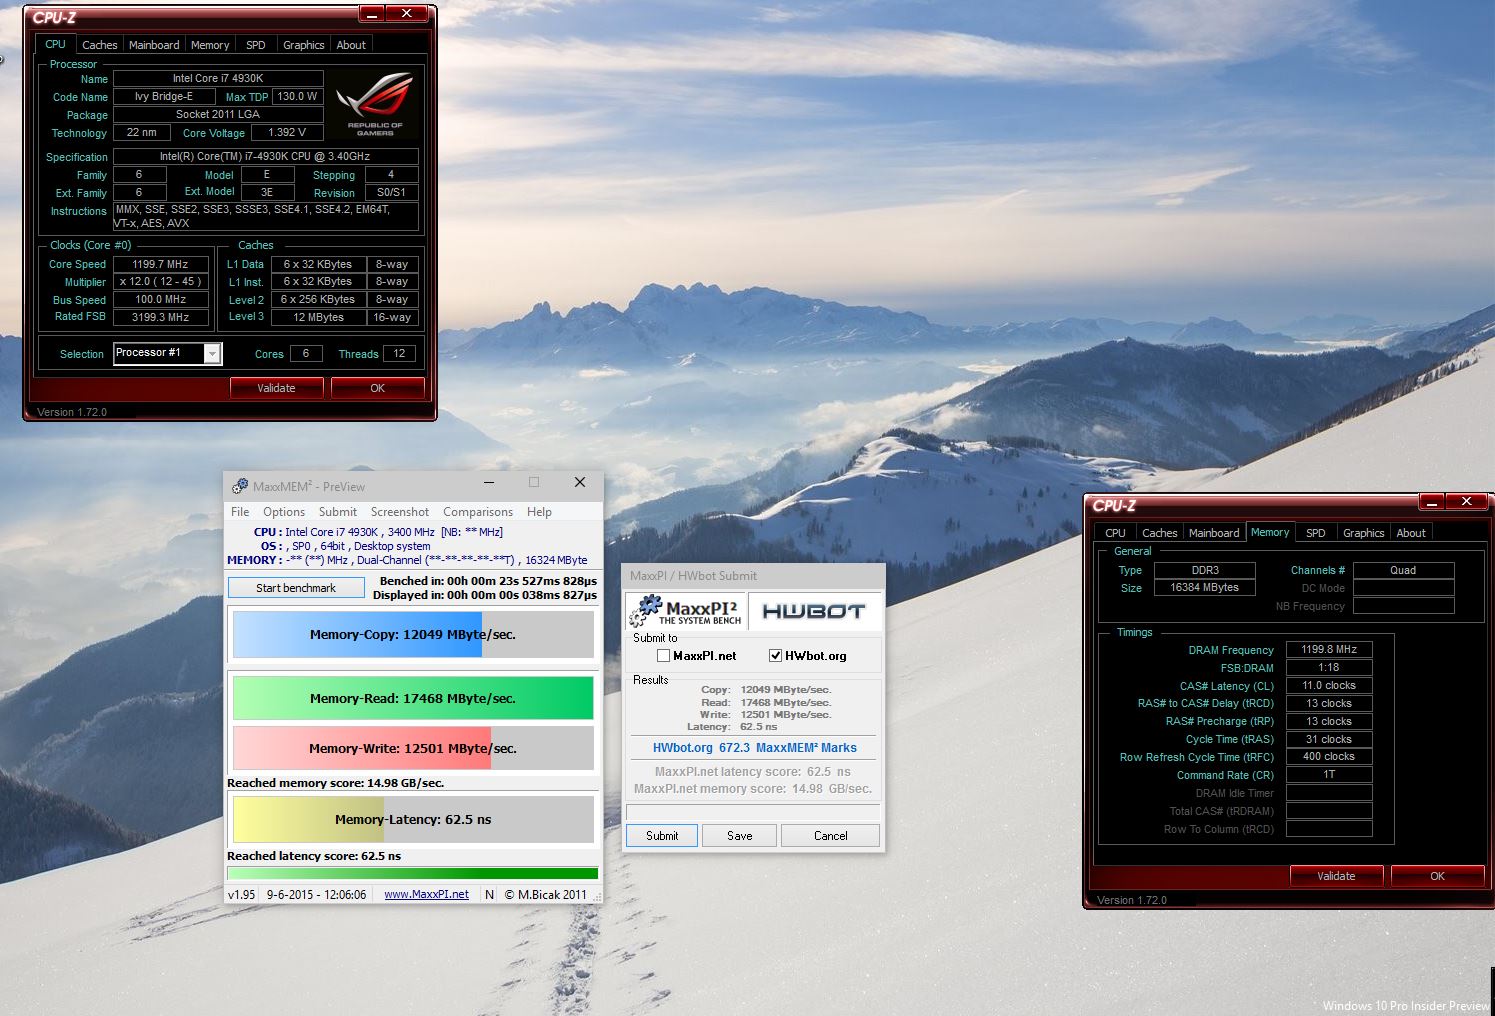The image size is (1495, 1016).
Task: Click the Memory-Write result bar
Action: 413,748
